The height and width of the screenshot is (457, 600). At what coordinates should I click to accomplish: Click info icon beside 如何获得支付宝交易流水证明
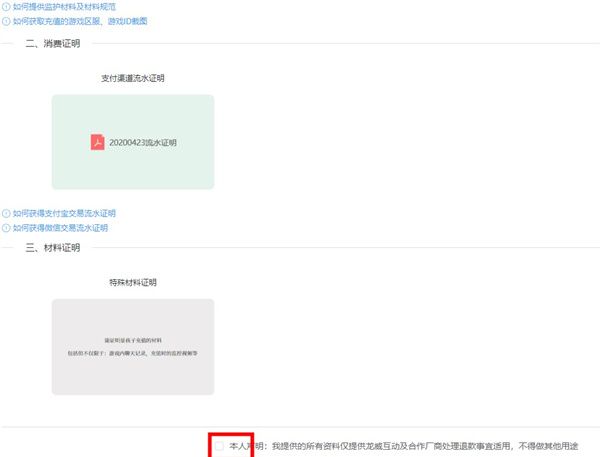pyautogui.click(x=6, y=213)
